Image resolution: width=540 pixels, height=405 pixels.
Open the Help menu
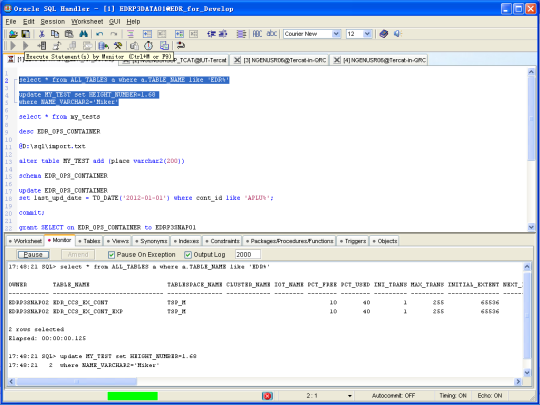pos(133,21)
